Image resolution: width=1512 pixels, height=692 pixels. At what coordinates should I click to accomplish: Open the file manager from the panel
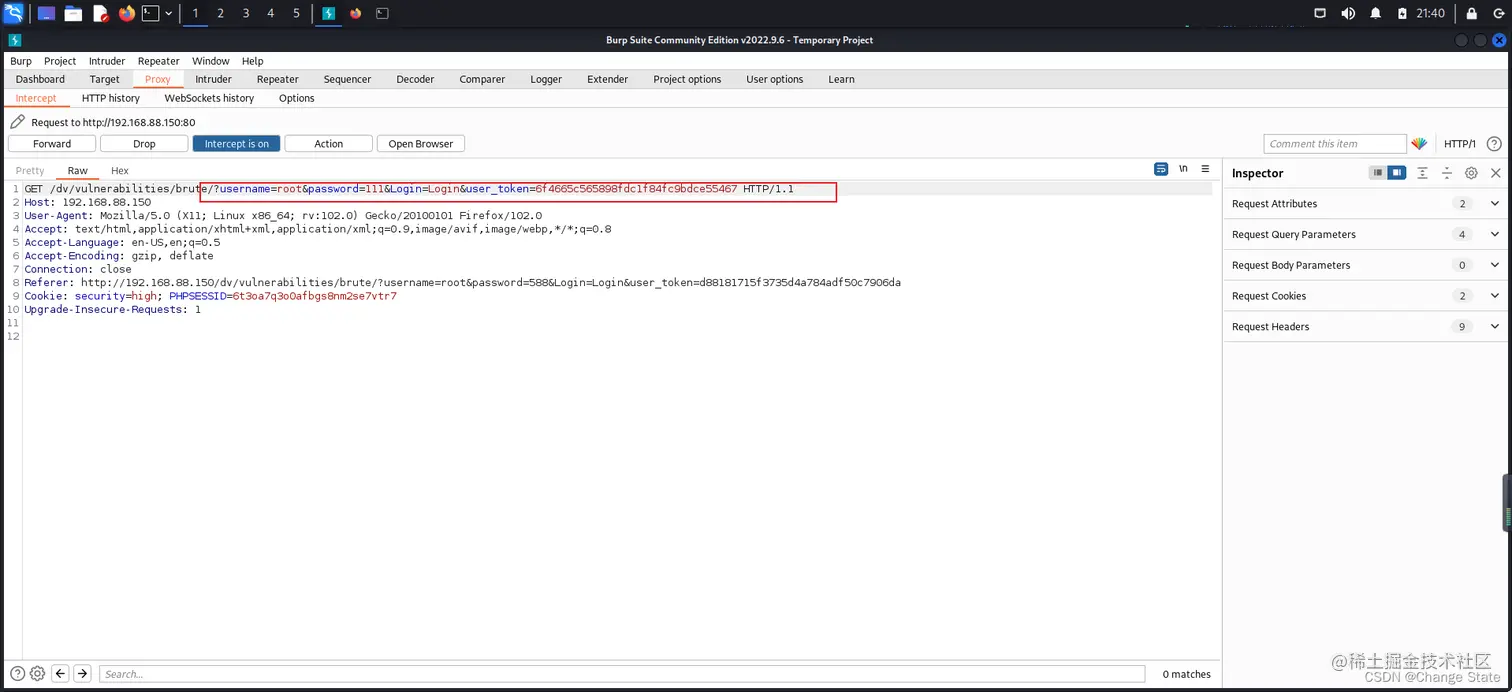(73, 13)
